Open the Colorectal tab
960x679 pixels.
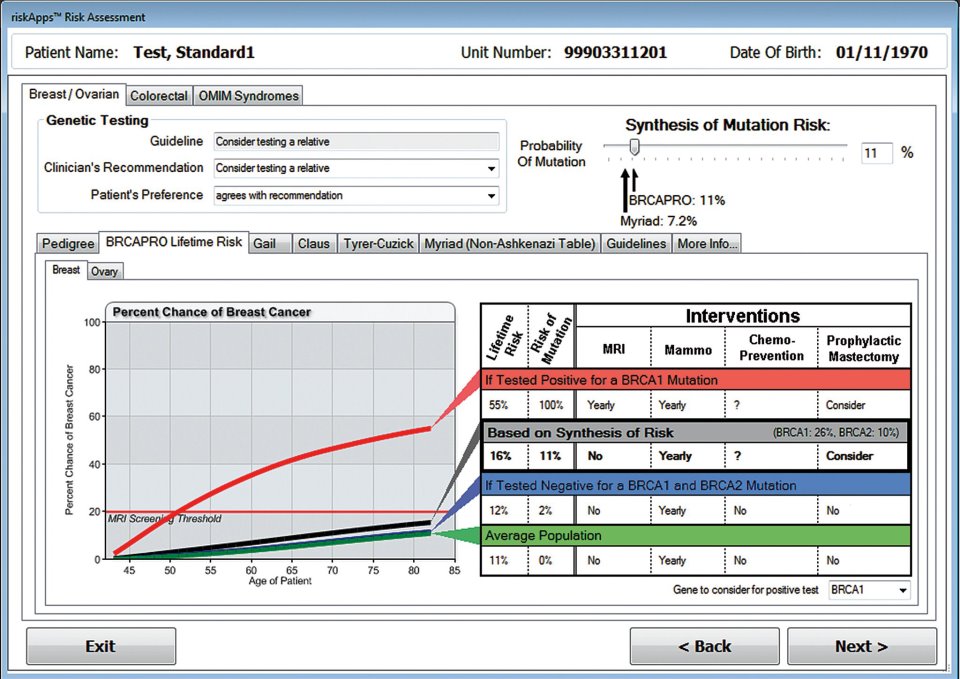pos(159,96)
